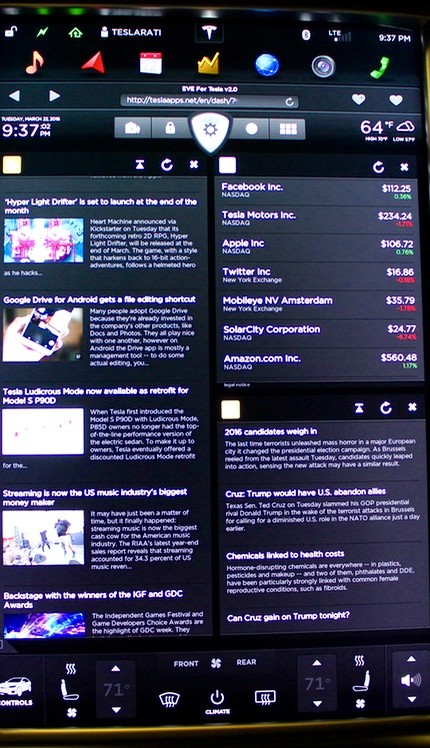This screenshot has width=430, height=748.
Task: Toggle the front windshield defroster
Action: click(x=169, y=699)
